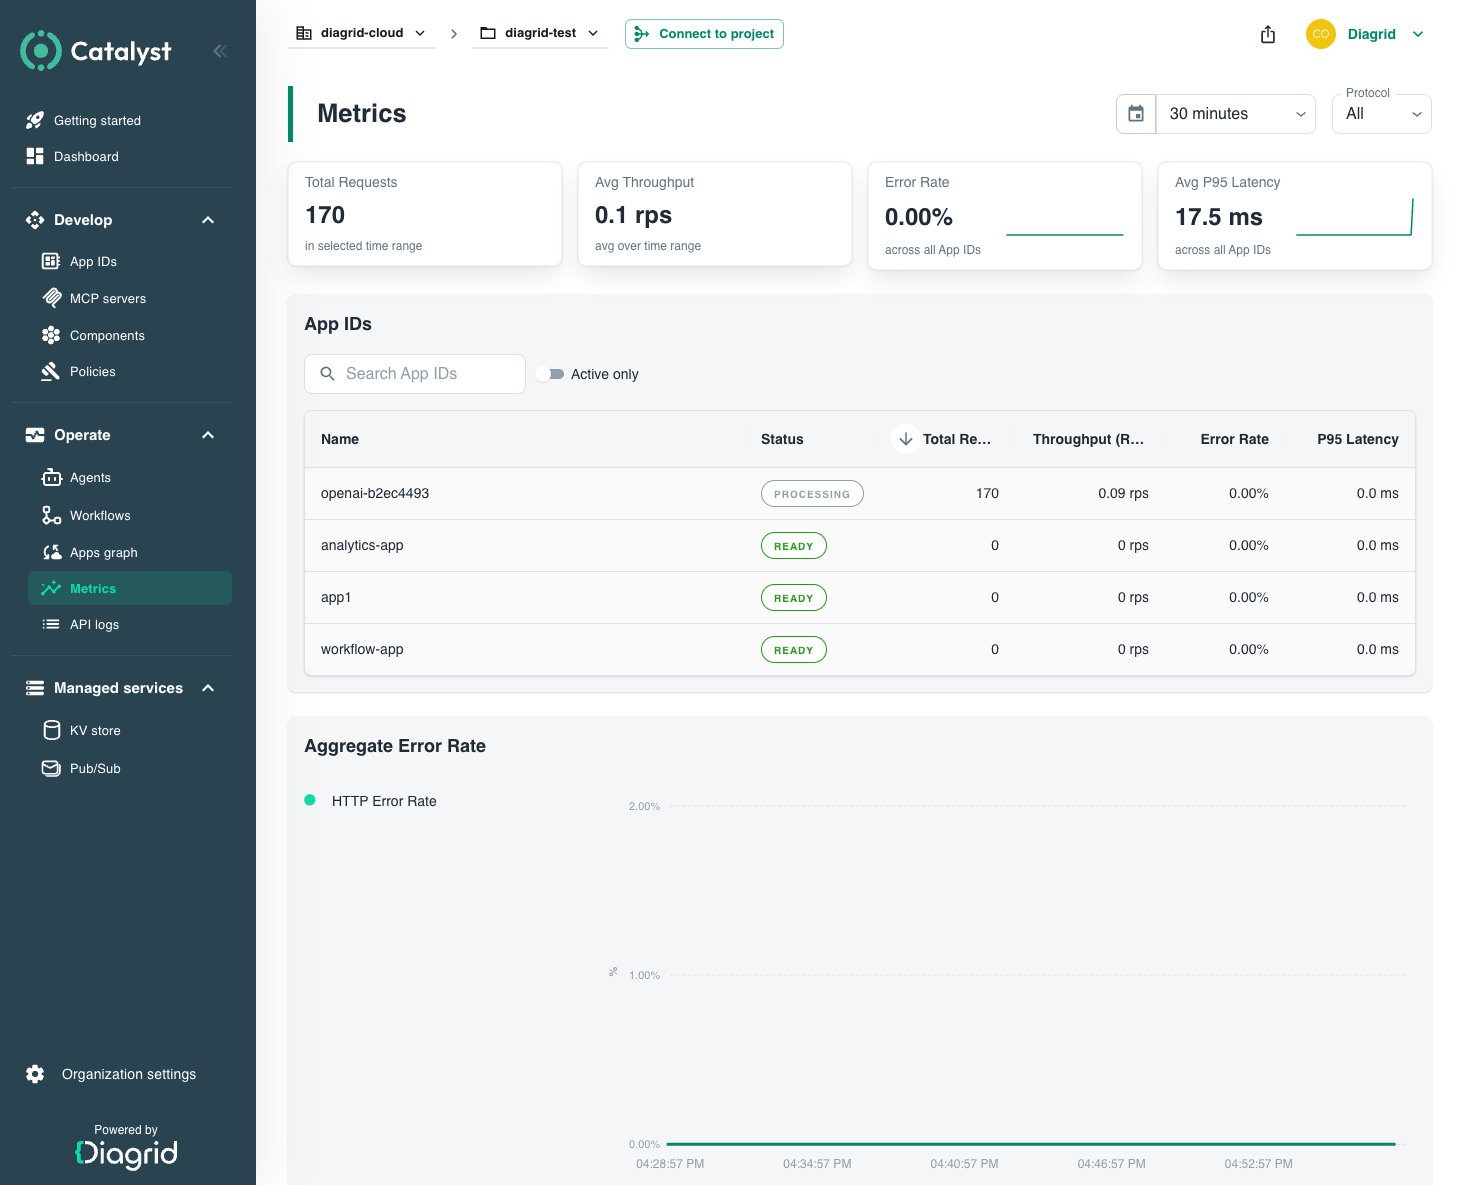1462x1185 pixels.
Task: Open the analytics-app row
Action: tap(860, 545)
